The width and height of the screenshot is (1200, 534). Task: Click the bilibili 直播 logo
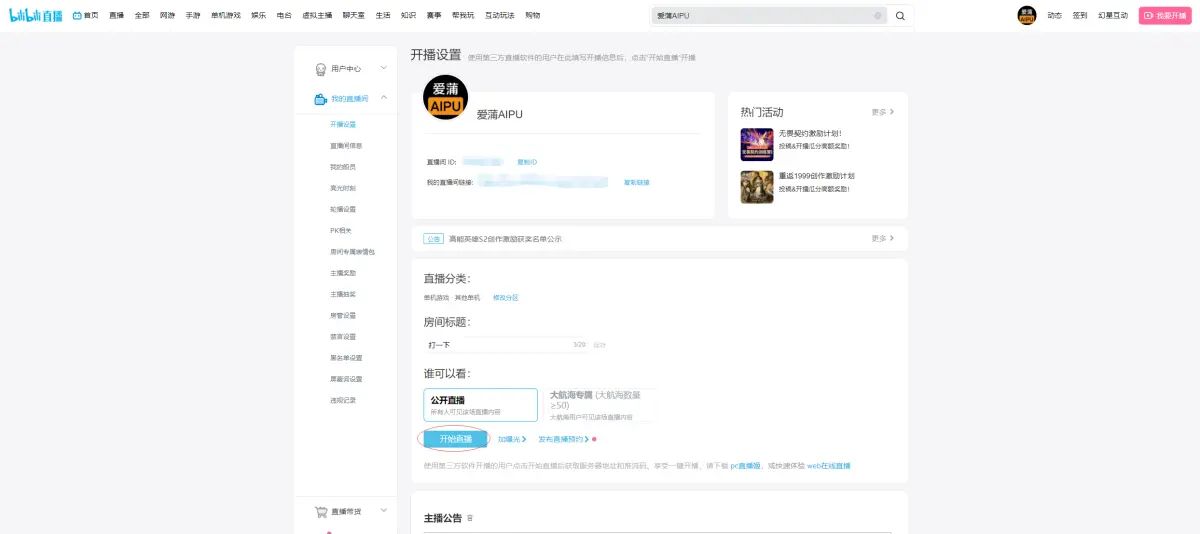point(37,16)
